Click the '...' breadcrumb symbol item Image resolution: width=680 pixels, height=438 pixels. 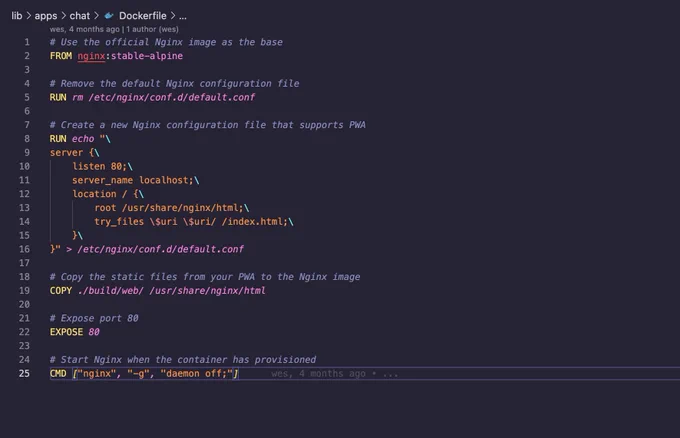tap(183, 16)
